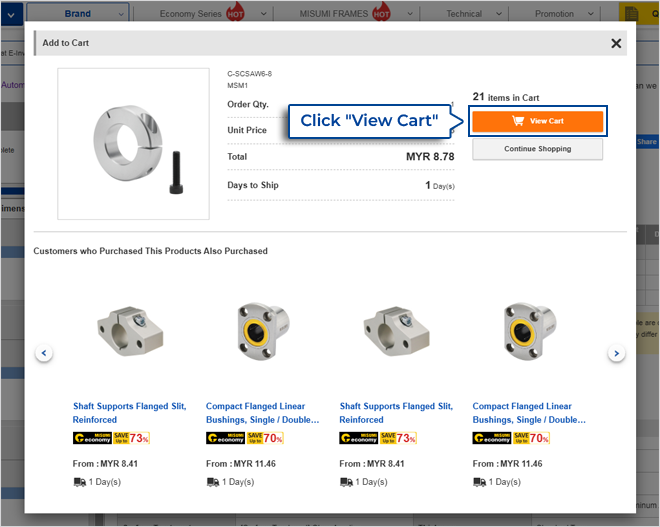Click the orange View Cart button
The width and height of the screenshot is (660, 527).
coord(537,121)
